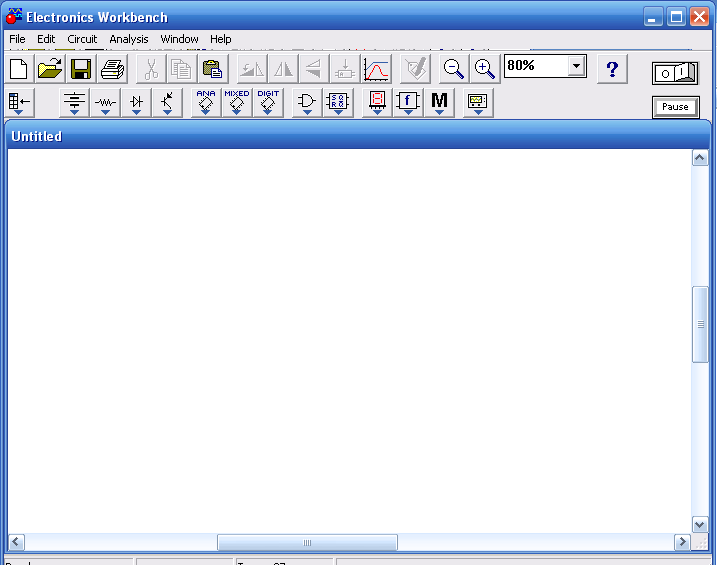Open the Circuit menu
Image resolution: width=717 pixels, height=565 pixels.
pos(82,39)
